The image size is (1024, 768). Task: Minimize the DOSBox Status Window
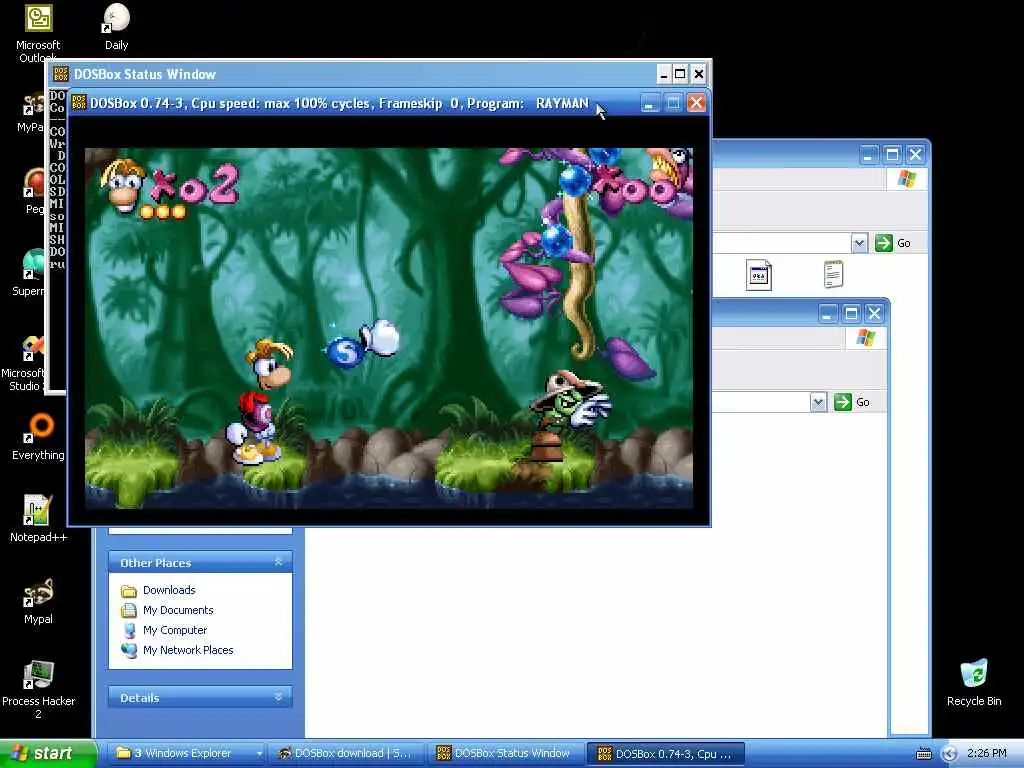coord(663,74)
